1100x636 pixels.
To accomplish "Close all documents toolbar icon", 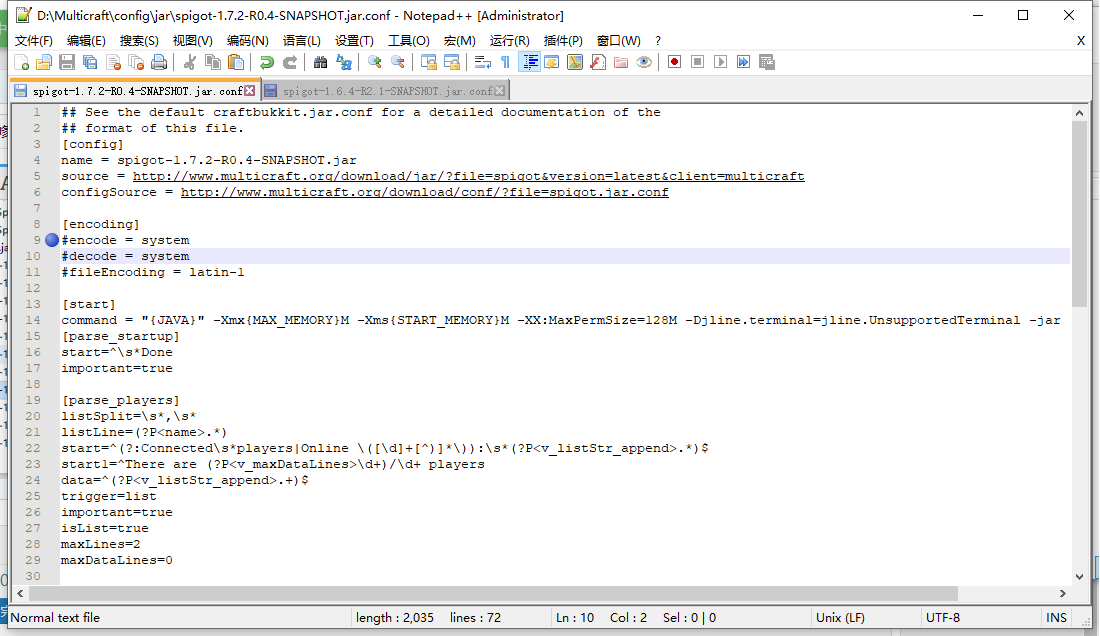I will click(x=137, y=62).
